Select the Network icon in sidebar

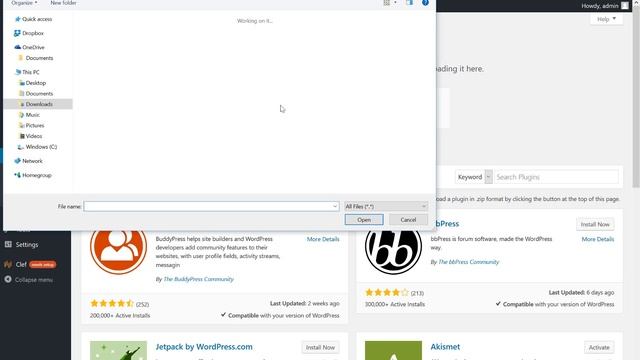(x=17, y=161)
